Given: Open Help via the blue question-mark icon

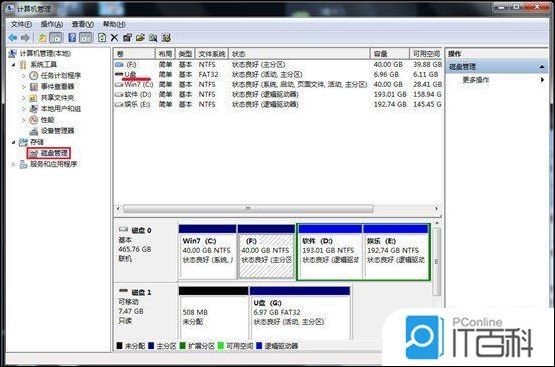Looking at the screenshot, I should [72, 38].
